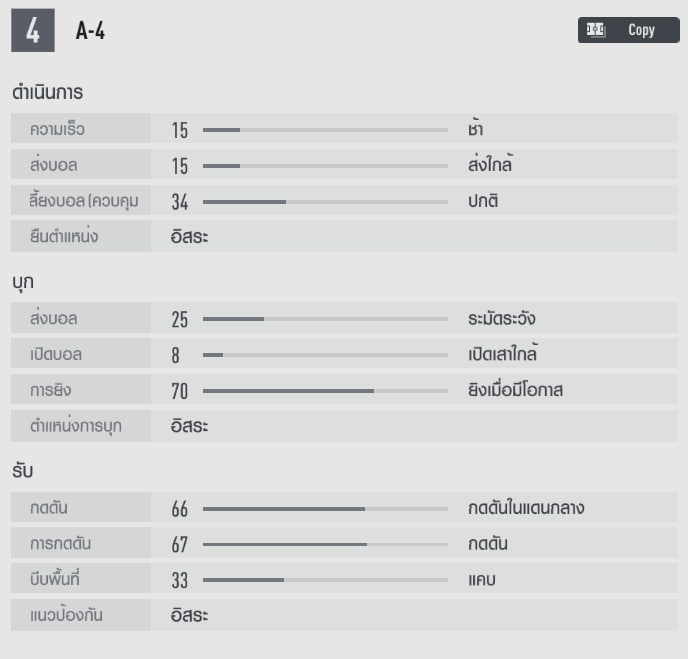
Task: Click the ความเร็ว slider track
Action: 325,130
